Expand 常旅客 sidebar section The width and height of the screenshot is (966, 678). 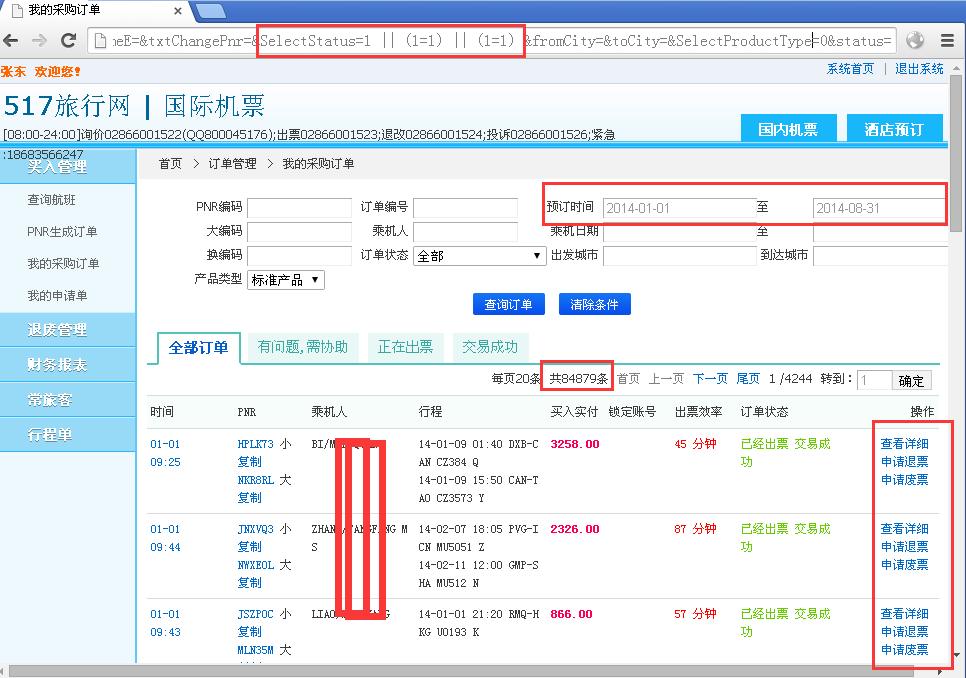[x=68, y=400]
